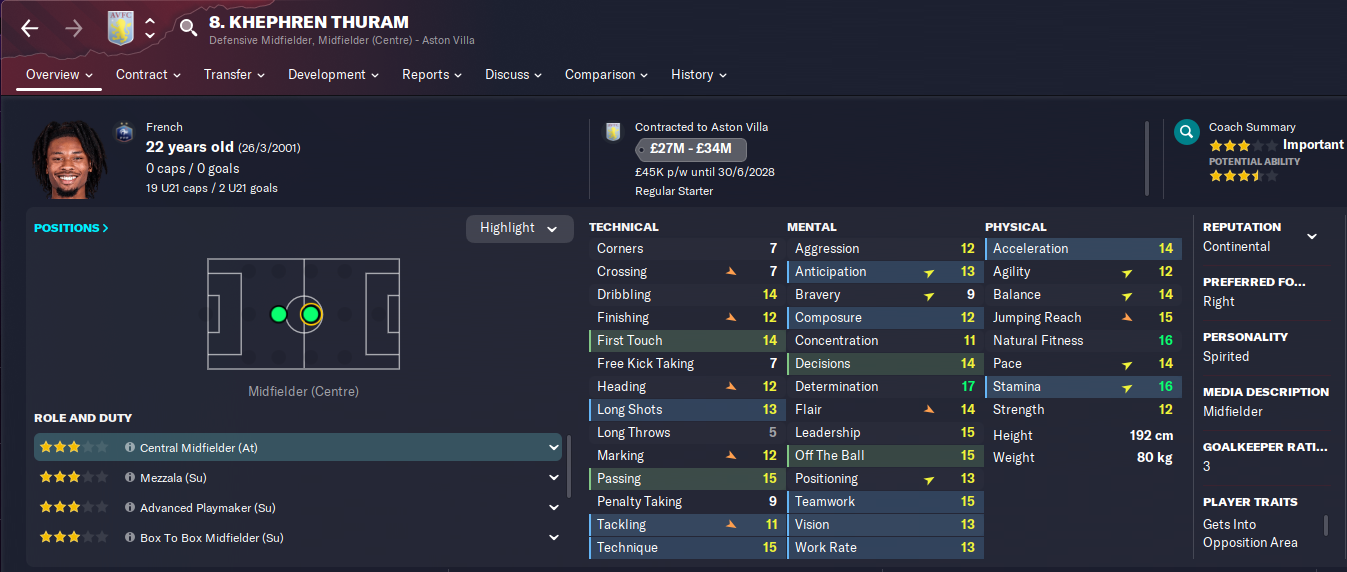
Task: Click info icon beside Mezzala (Su)
Action: pos(130,478)
